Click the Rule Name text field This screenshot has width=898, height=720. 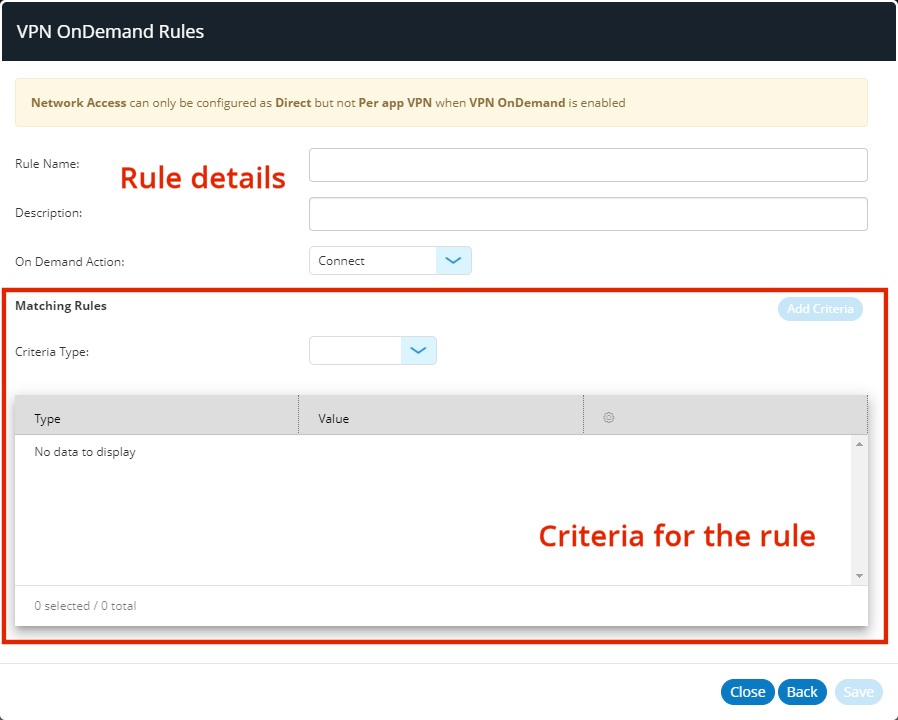pyautogui.click(x=587, y=165)
